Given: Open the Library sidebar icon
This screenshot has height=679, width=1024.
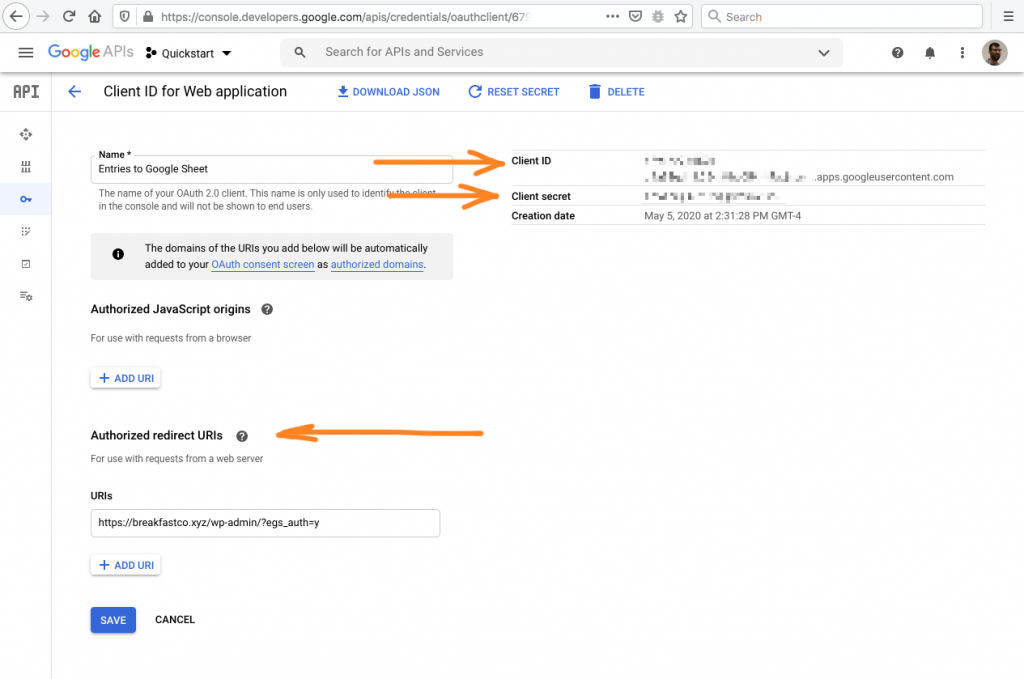Looking at the screenshot, I should (26, 166).
